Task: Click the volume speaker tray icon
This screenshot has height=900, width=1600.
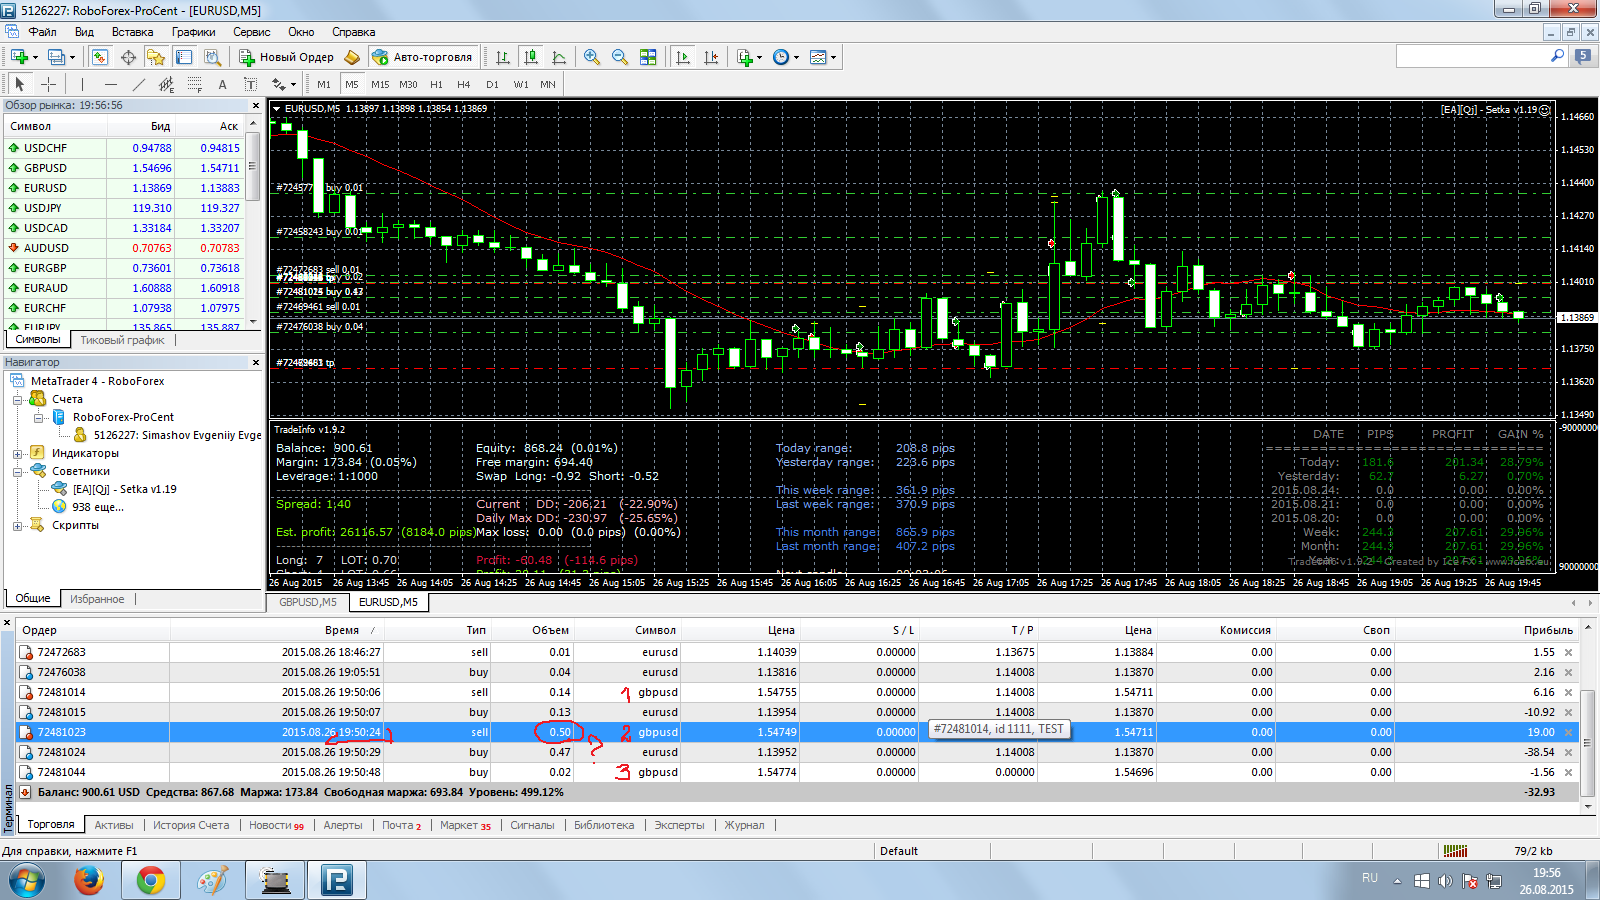Action: click(x=1445, y=881)
